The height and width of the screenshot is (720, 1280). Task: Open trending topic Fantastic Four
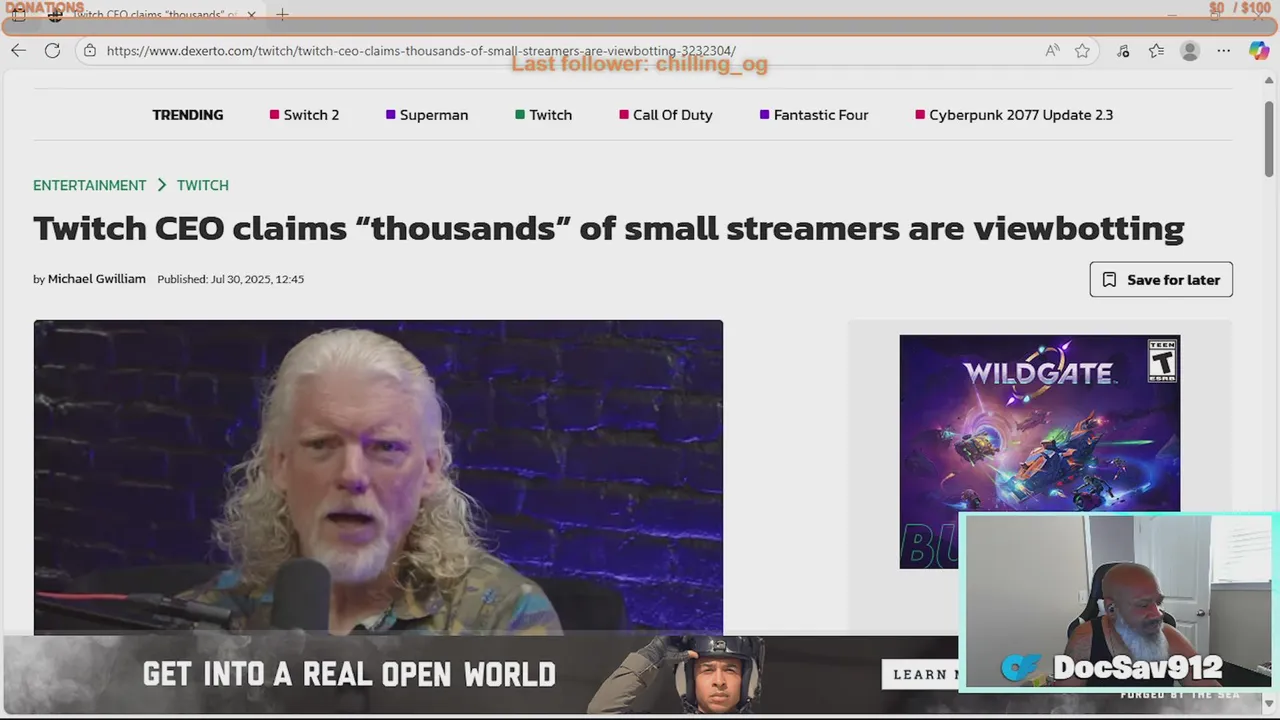814,115
